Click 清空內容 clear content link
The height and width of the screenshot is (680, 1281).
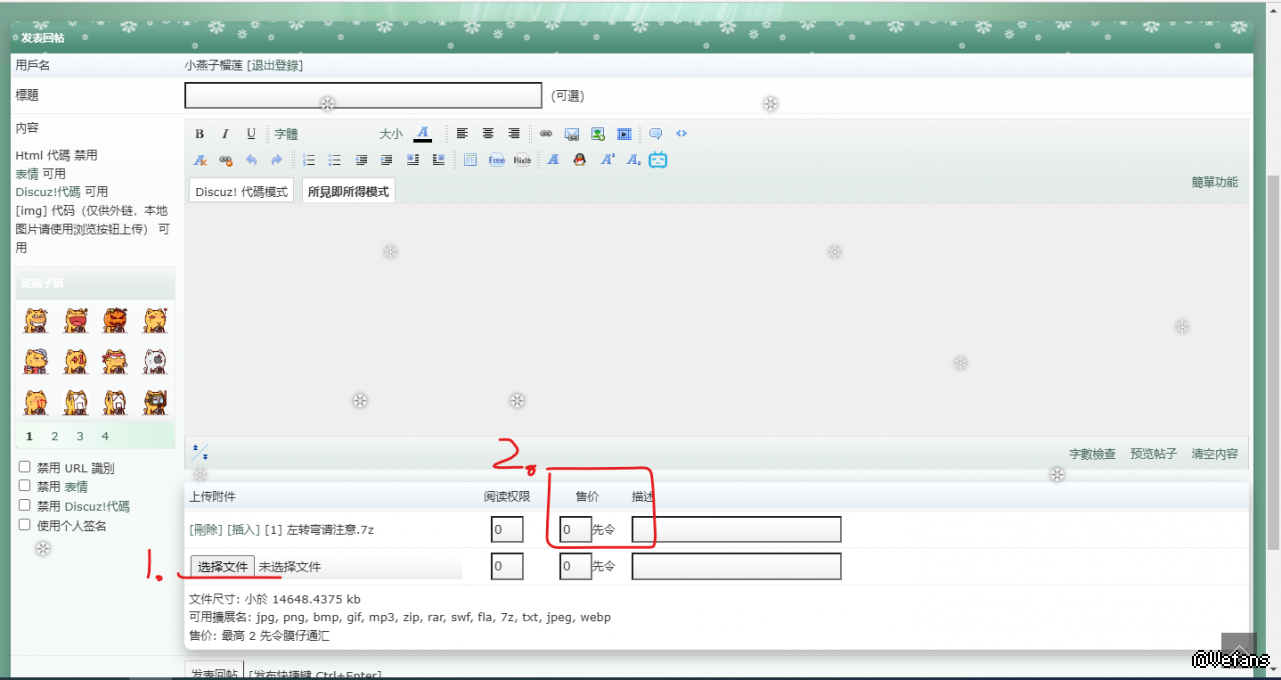(x=1214, y=454)
